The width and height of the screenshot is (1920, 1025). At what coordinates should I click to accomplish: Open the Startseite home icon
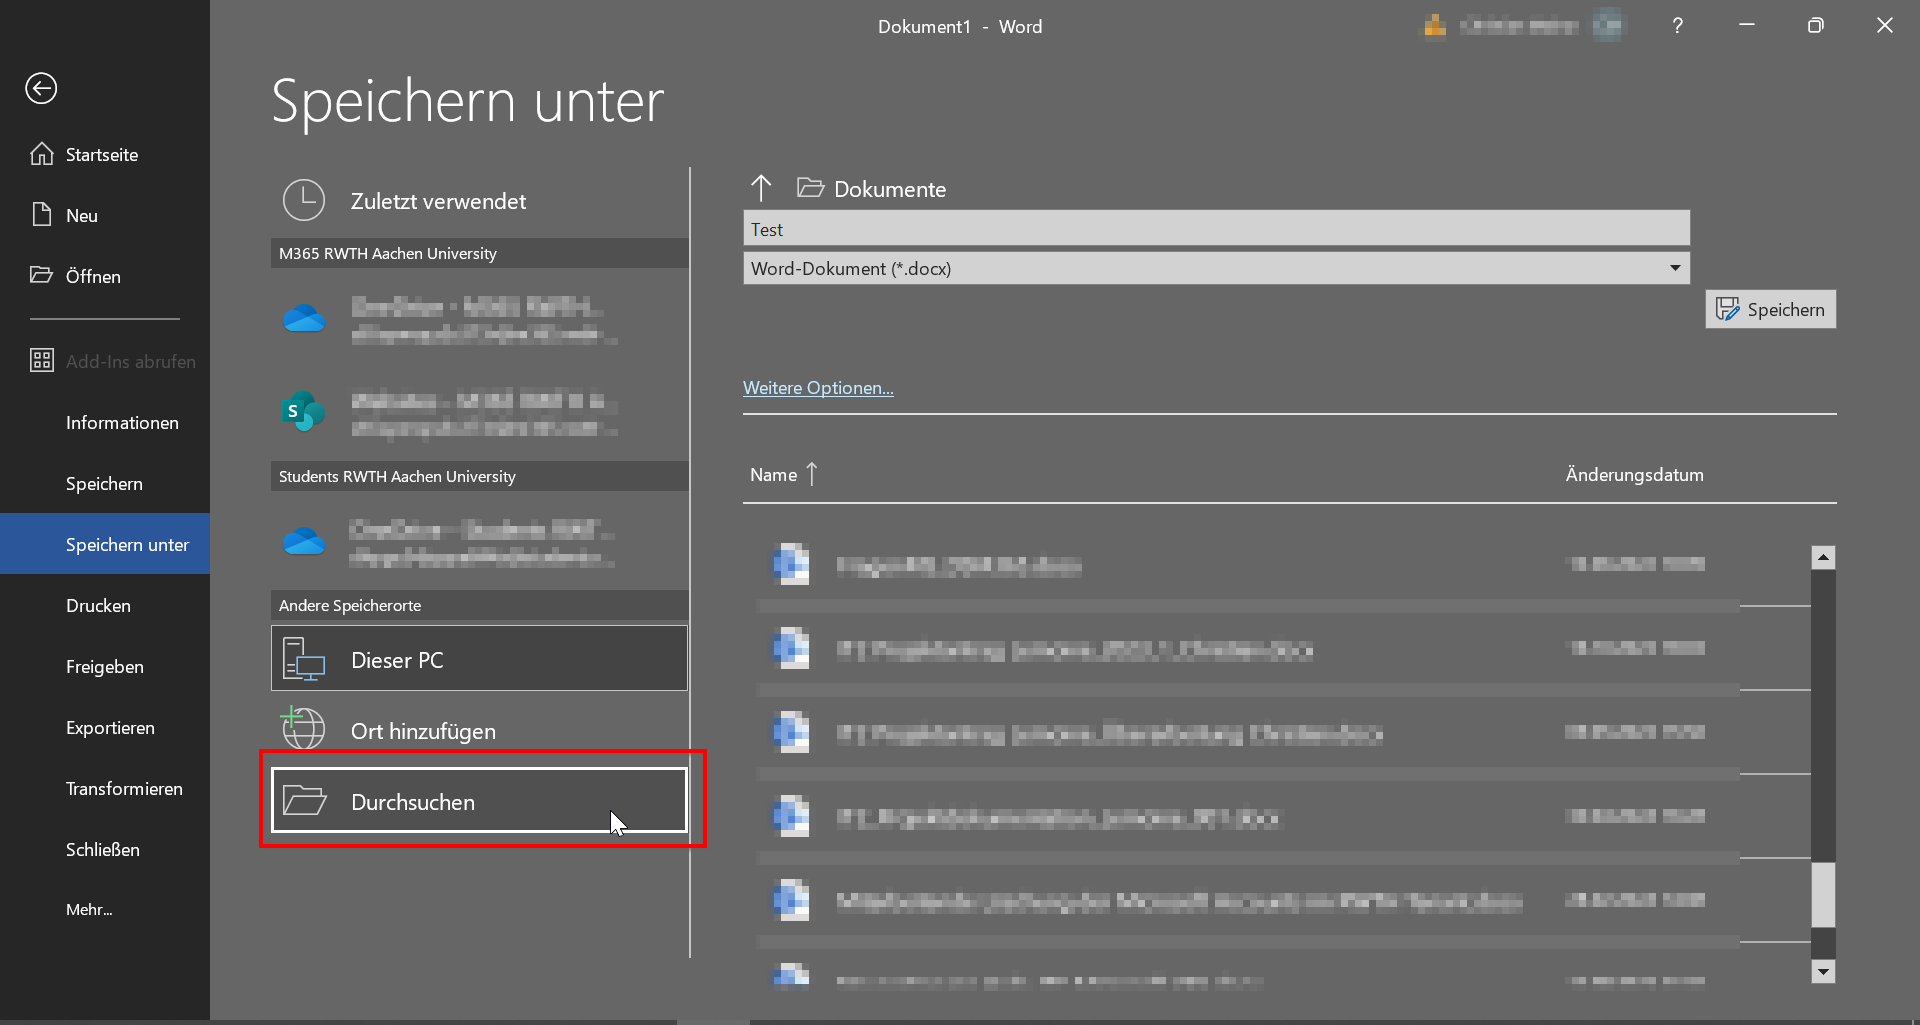[41, 154]
